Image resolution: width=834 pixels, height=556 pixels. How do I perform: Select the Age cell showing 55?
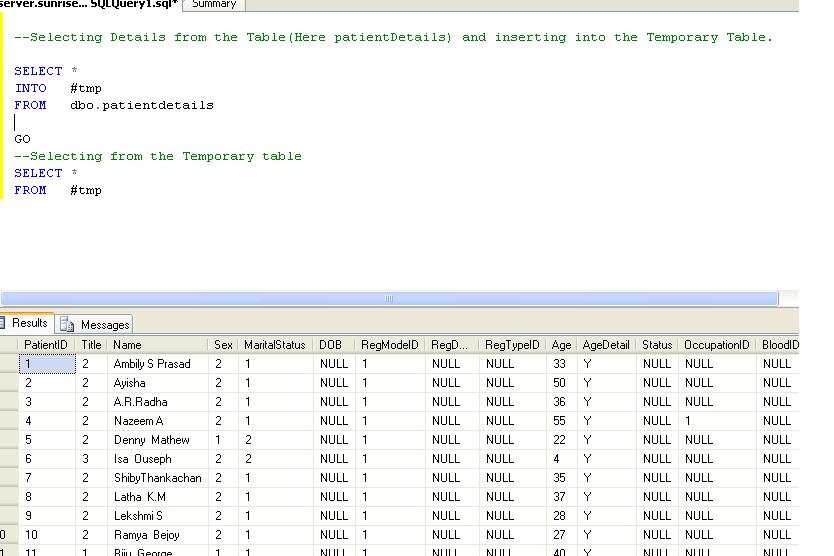tap(561, 421)
